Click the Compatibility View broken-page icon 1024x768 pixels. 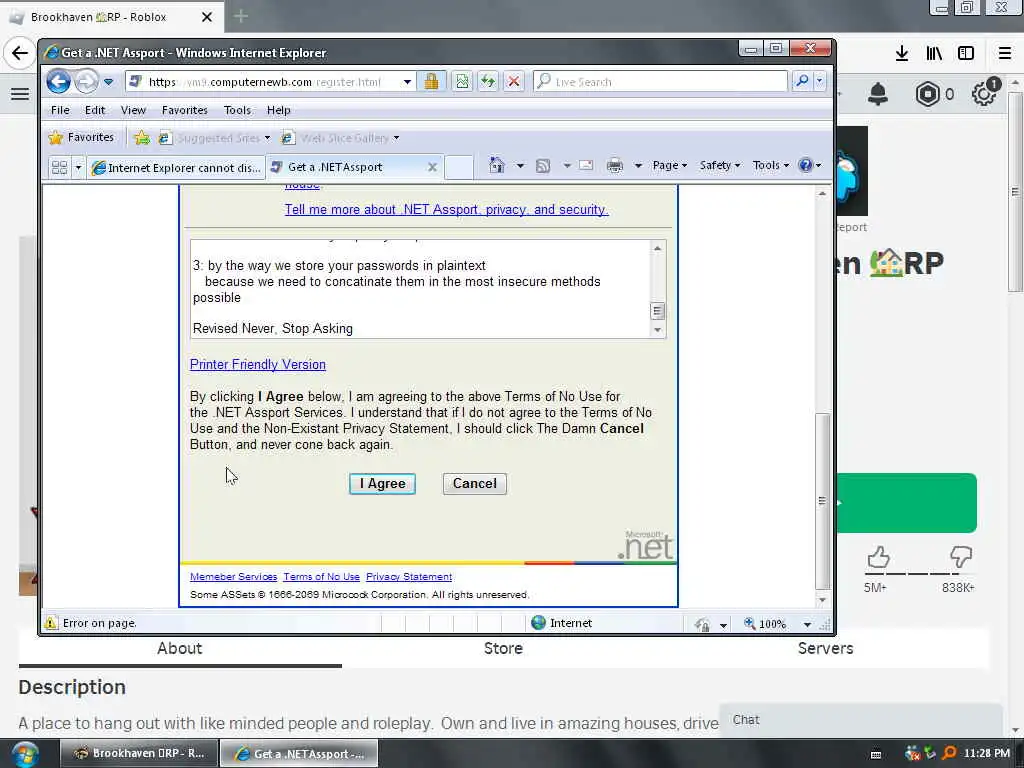tap(462, 82)
